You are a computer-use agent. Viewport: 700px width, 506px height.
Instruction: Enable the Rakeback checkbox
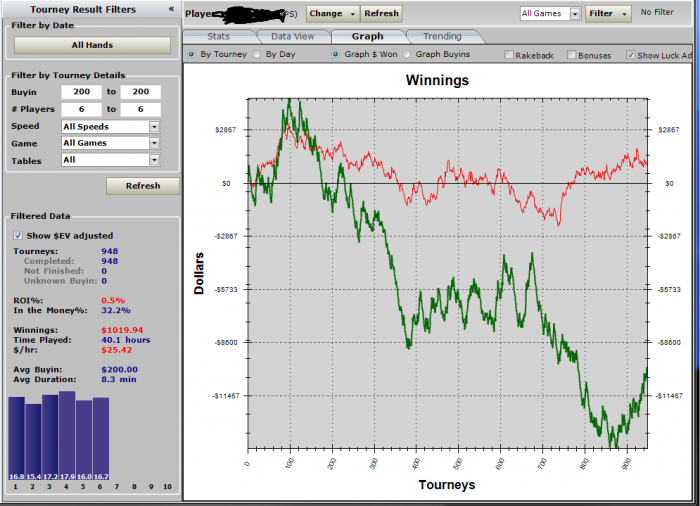(509, 55)
